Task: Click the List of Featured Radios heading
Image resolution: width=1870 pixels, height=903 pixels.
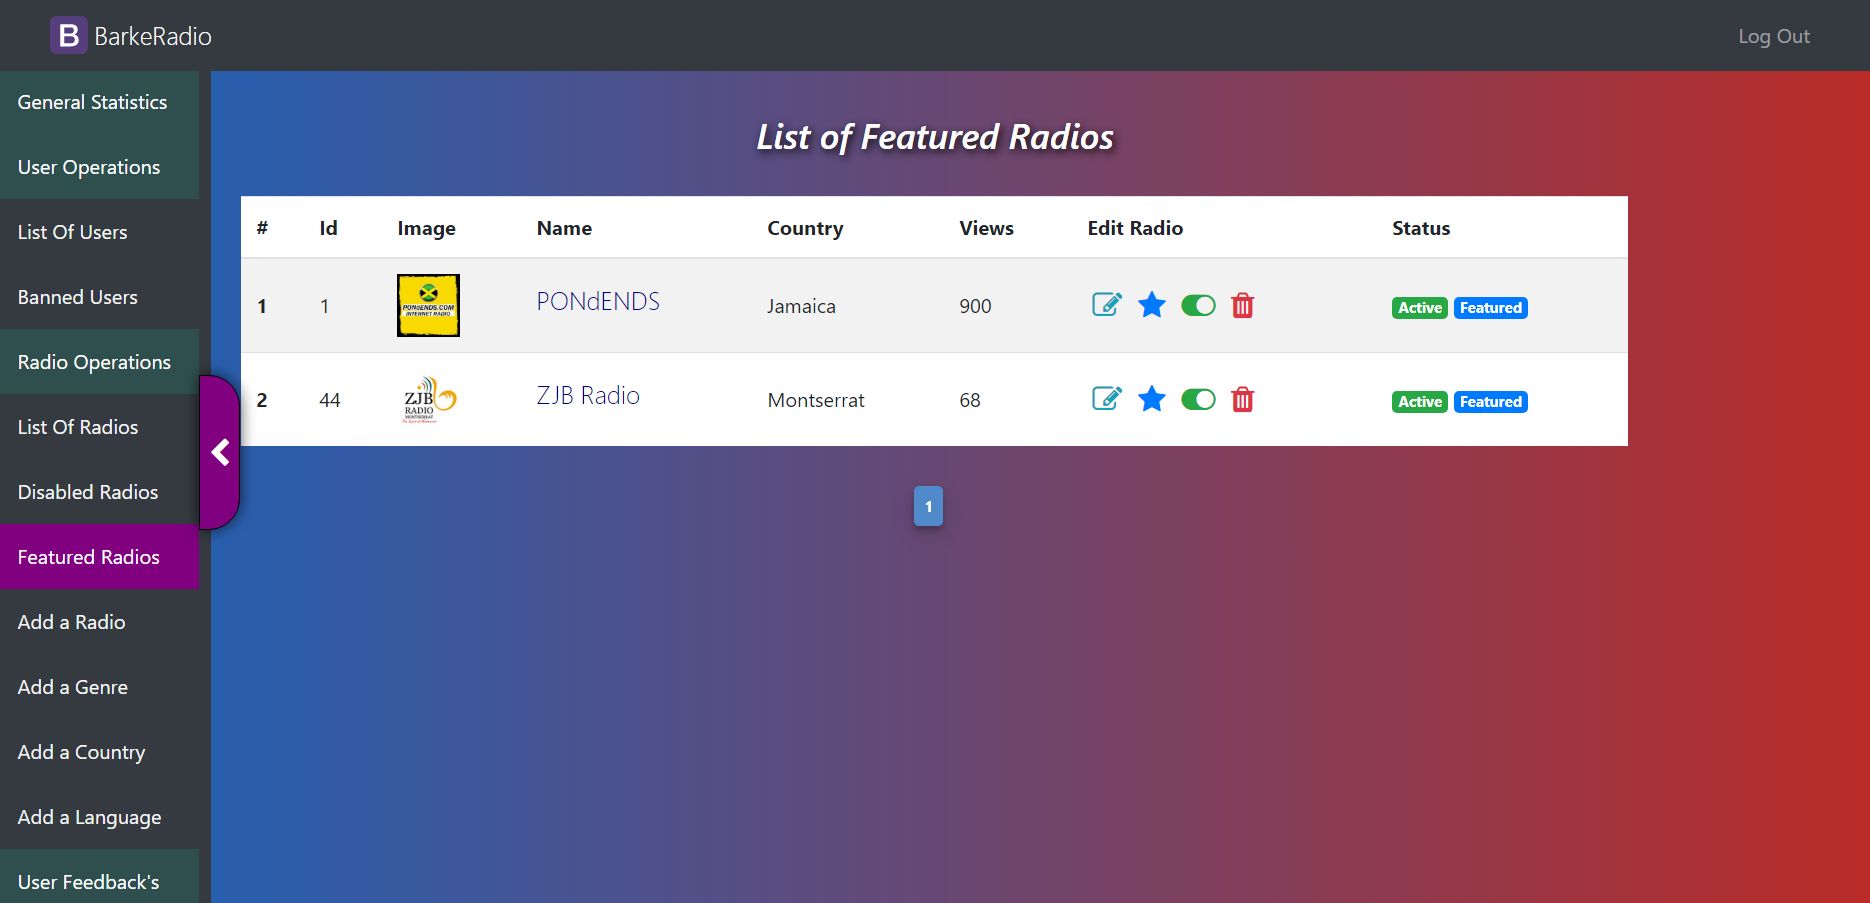Action: [935, 137]
